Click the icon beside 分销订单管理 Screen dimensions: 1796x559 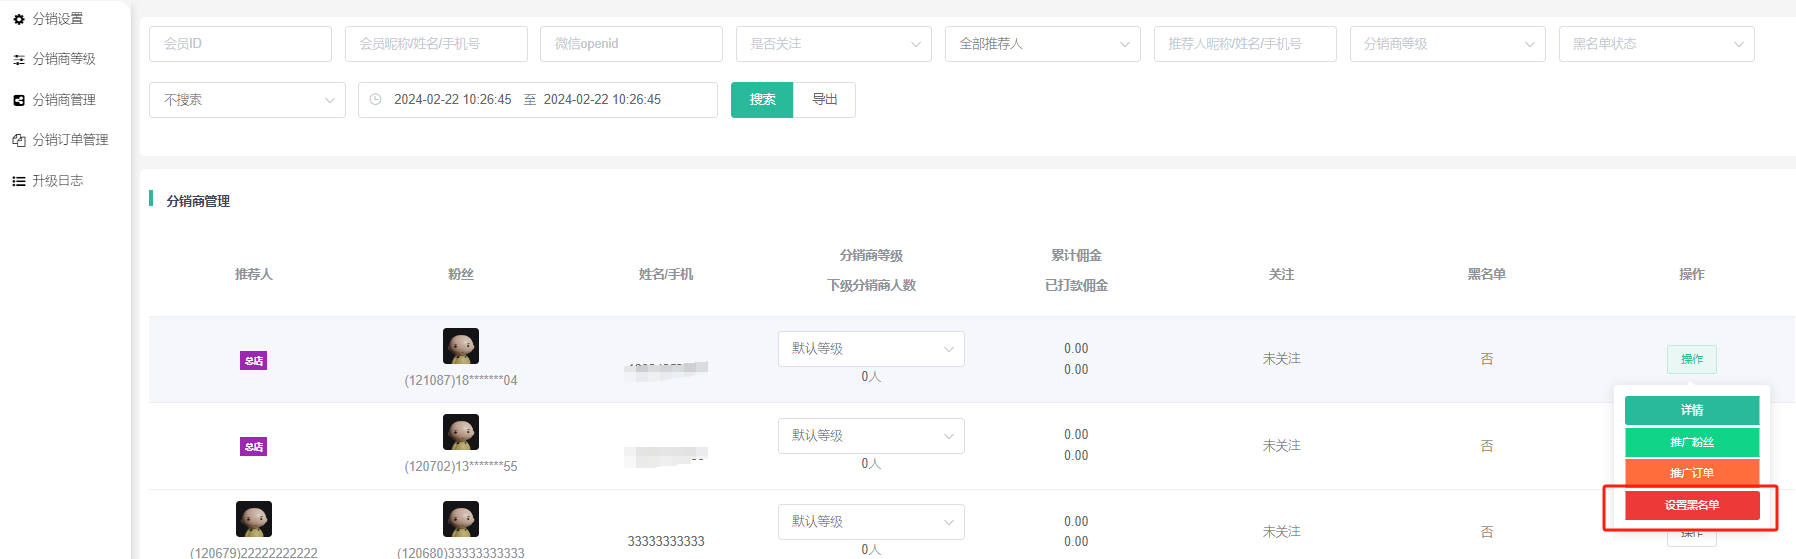(x=19, y=140)
